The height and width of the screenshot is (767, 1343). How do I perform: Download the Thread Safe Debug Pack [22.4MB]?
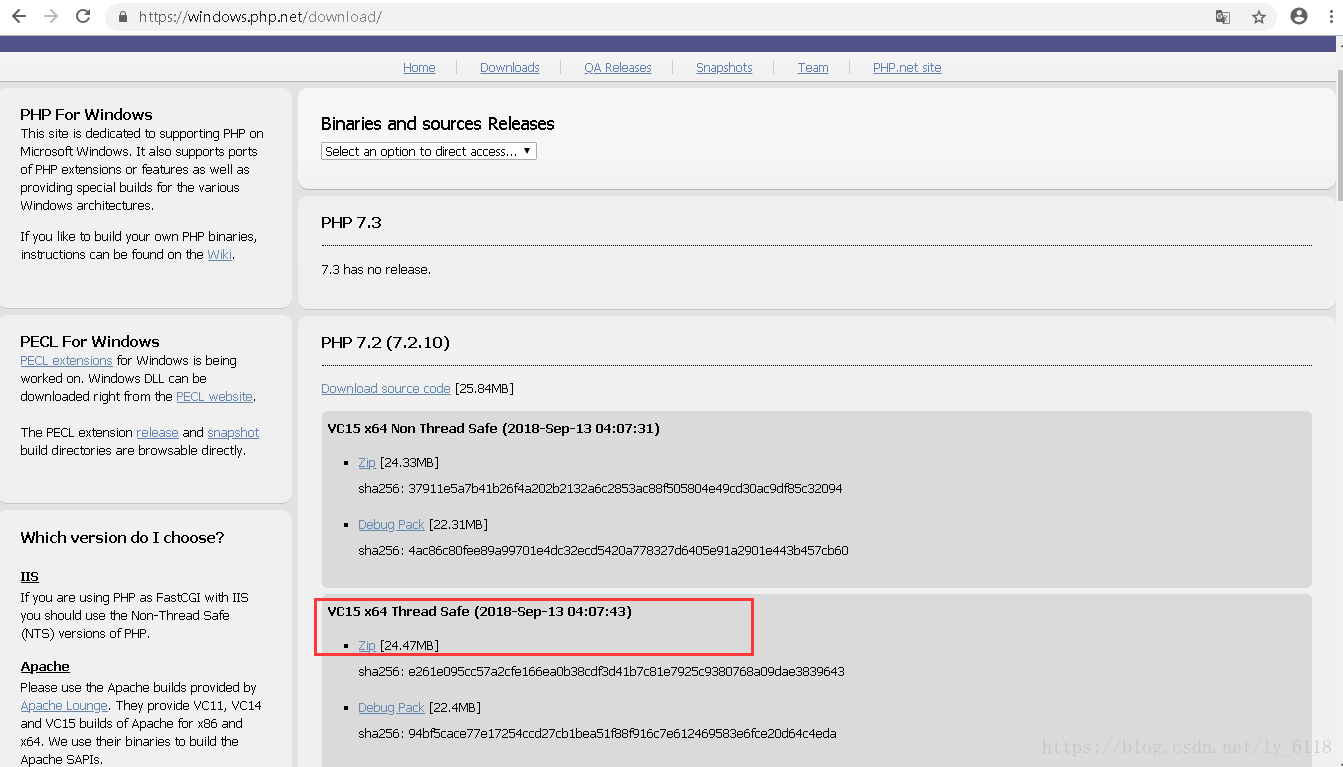pyautogui.click(x=391, y=708)
